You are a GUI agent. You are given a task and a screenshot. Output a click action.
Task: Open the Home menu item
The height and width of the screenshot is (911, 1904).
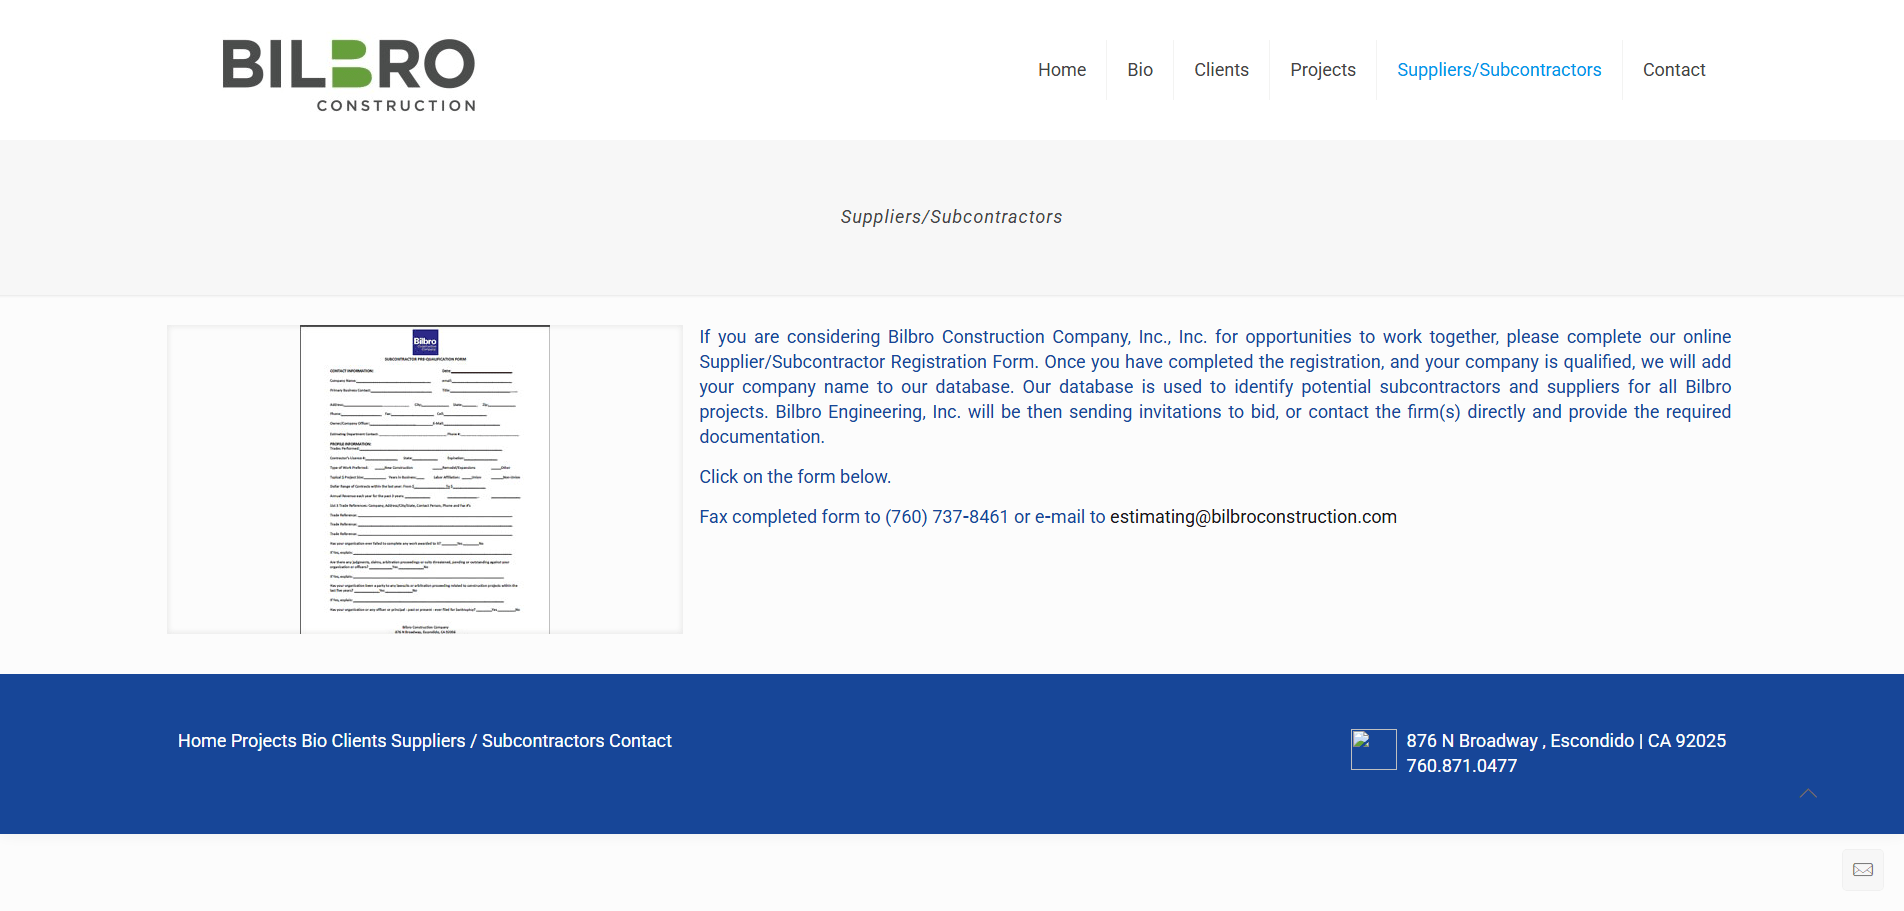[x=1061, y=70]
